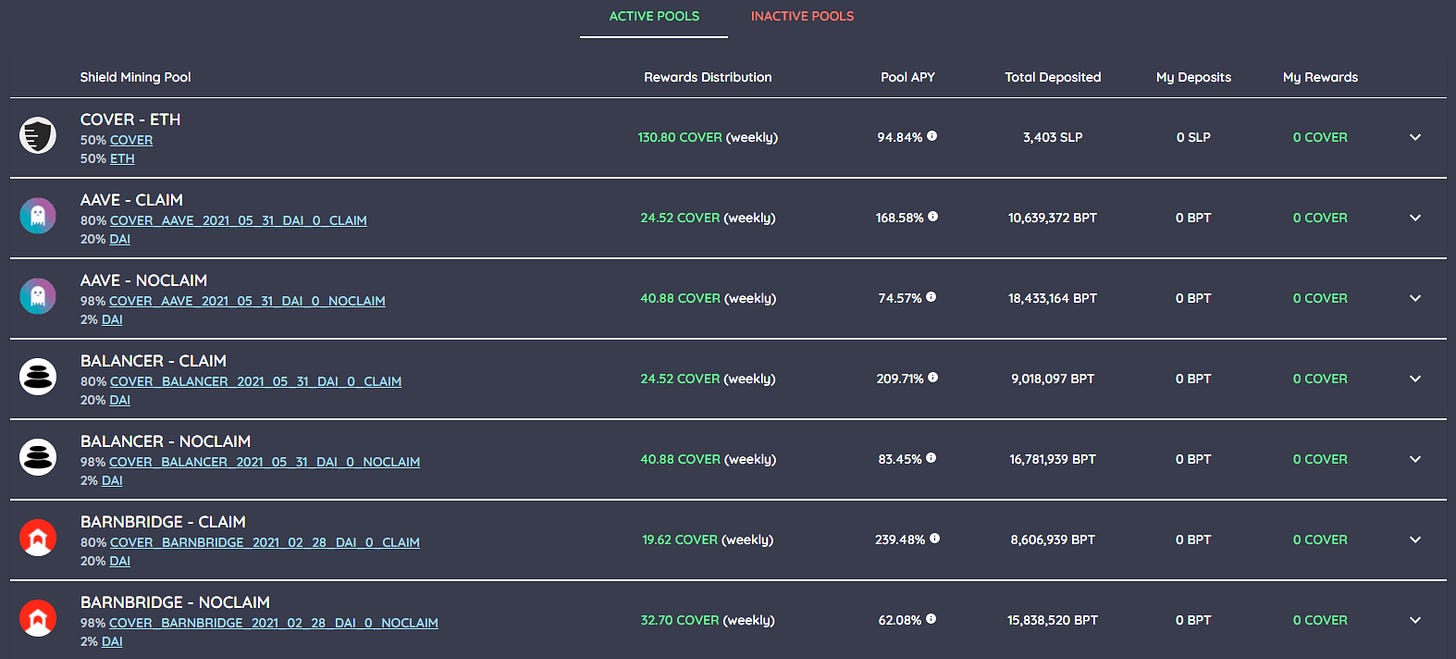Switch to the Inactive Pools tab
Image resolution: width=1456 pixels, height=659 pixels.
[802, 16]
